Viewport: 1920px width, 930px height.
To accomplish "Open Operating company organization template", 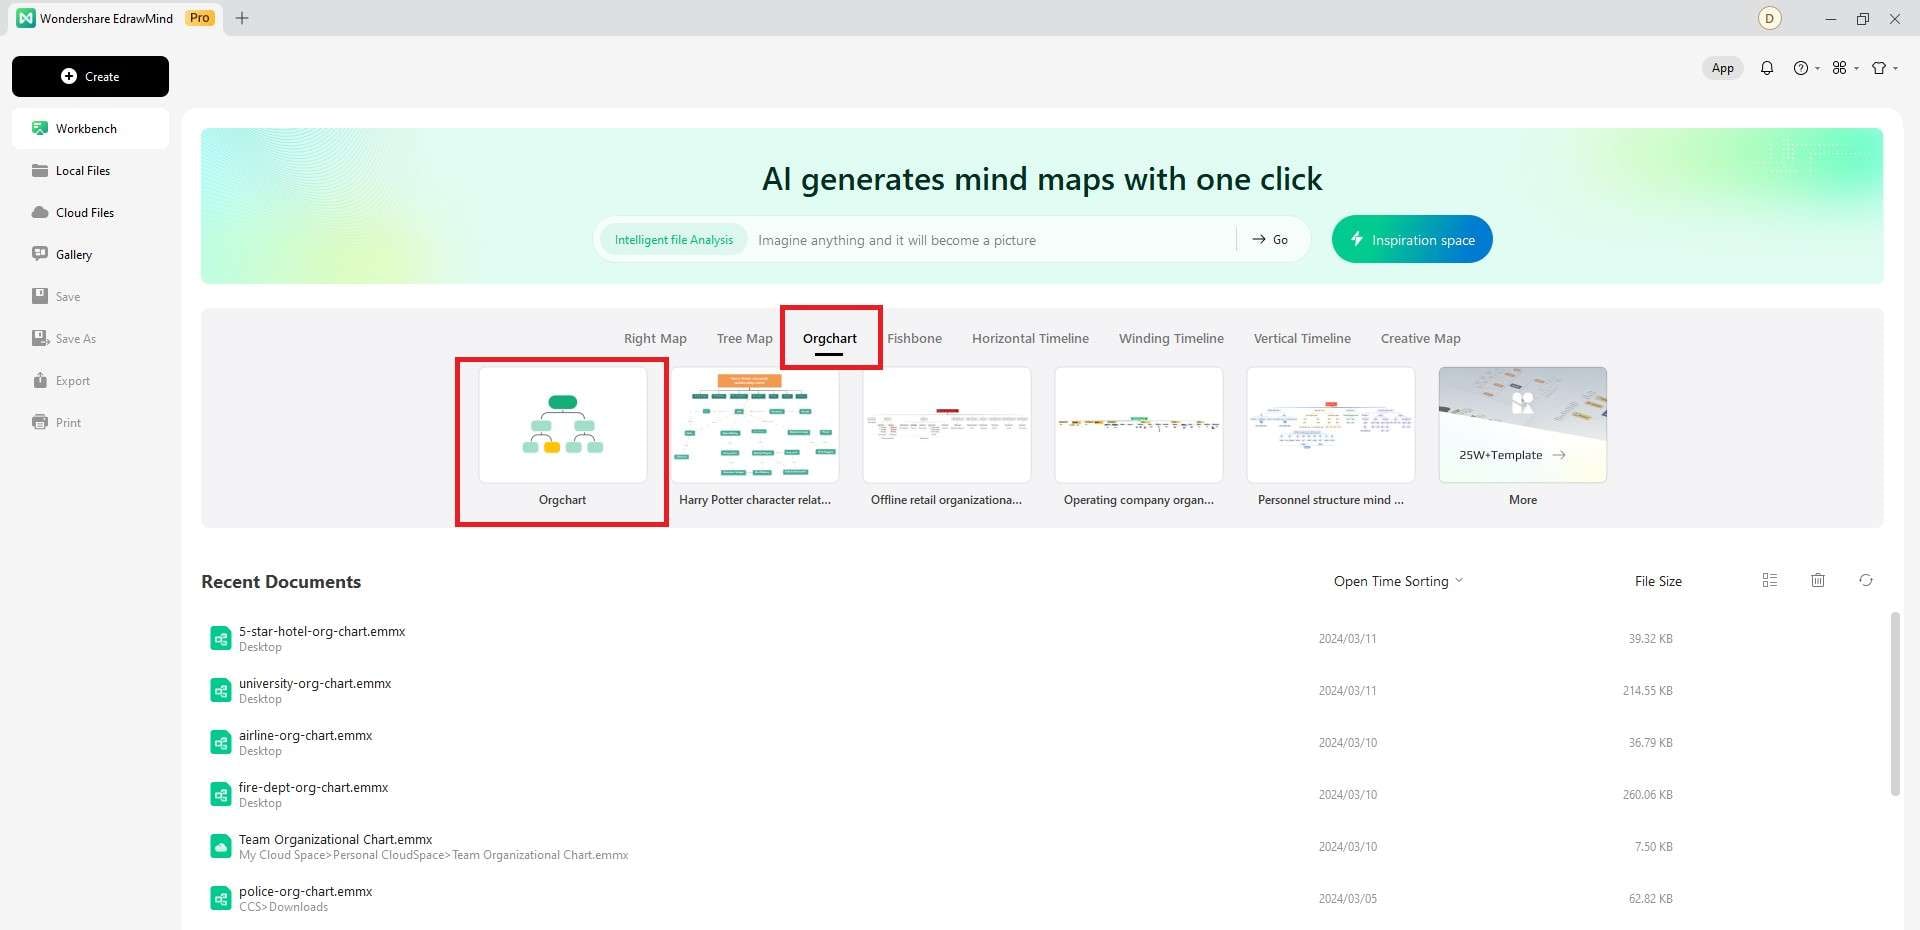I will point(1139,425).
